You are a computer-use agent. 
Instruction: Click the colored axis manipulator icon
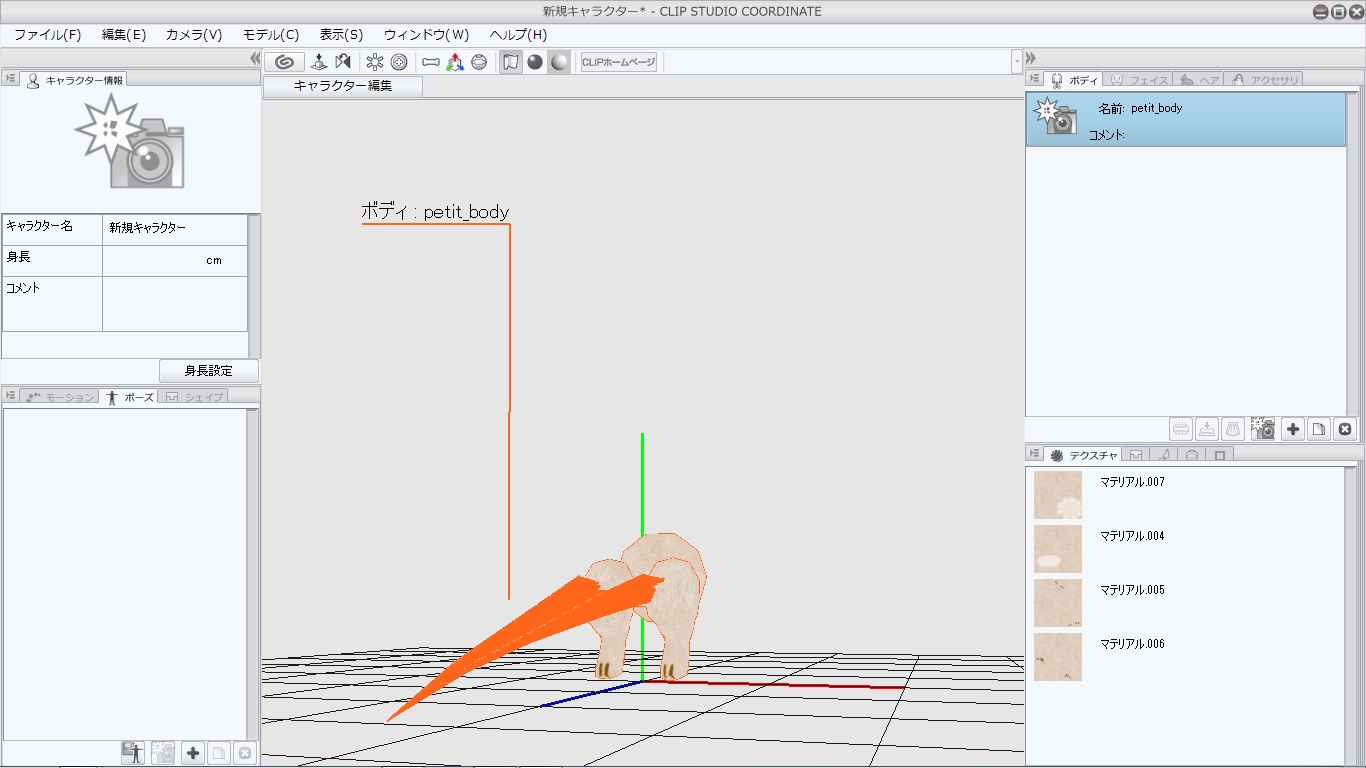[455, 62]
